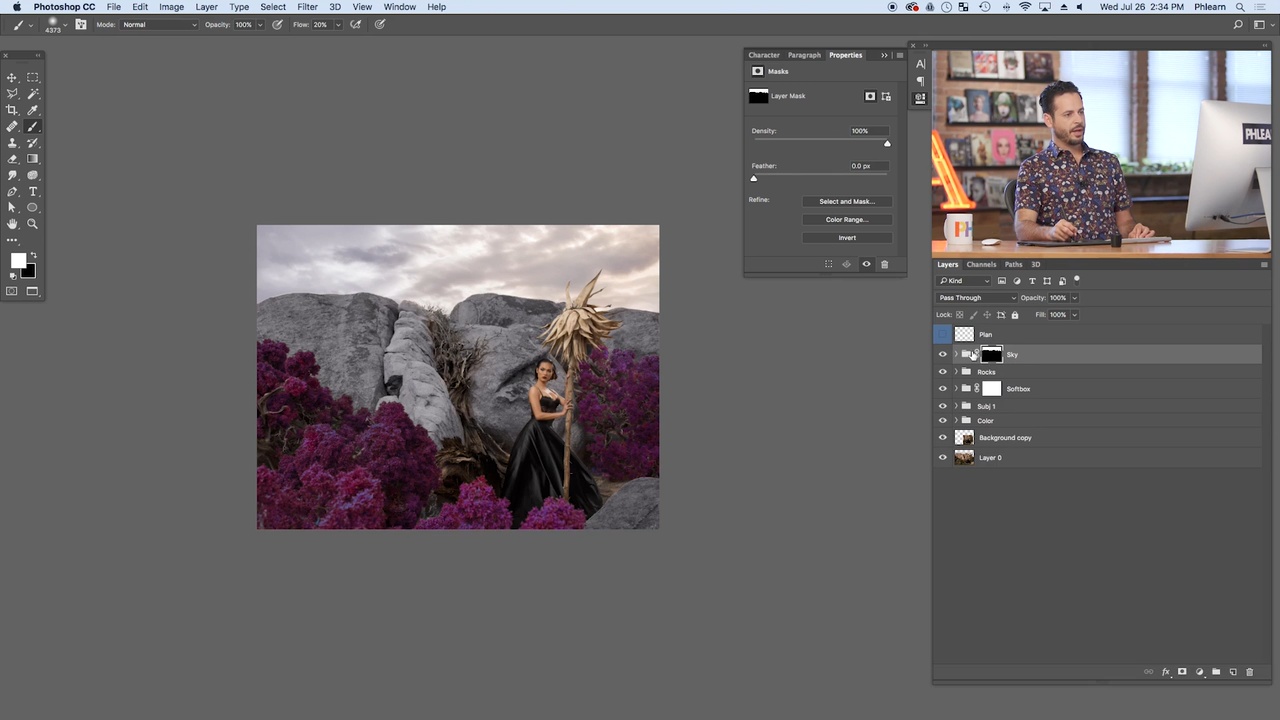1280x720 pixels.
Task: Hide the Sky group
Action: [942, 354]
